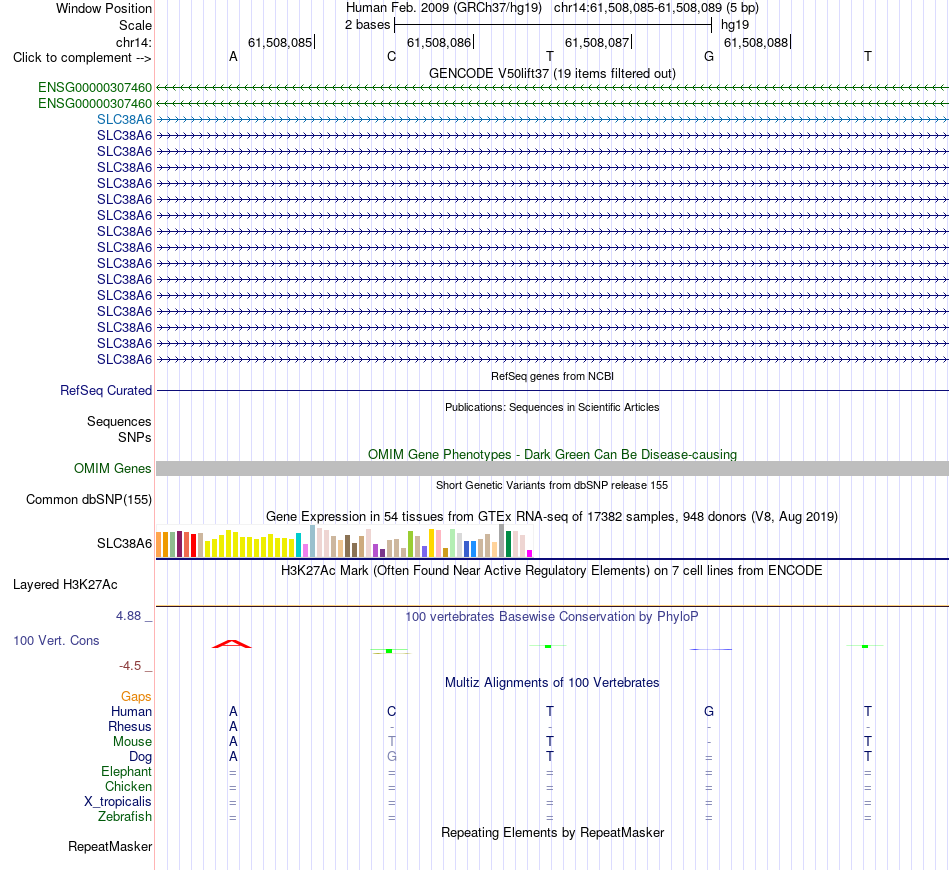The width and height of the screenshot is (950, 870).
Task: Click the Human species label
Action: tap(131, 711)
